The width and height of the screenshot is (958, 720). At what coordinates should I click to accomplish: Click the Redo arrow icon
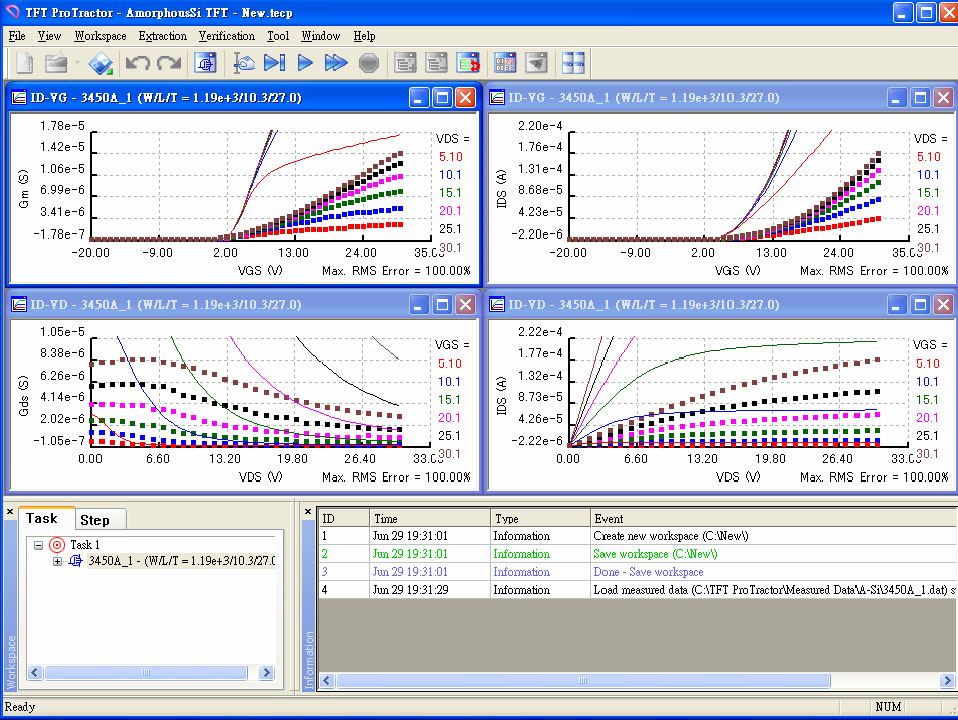168,63
